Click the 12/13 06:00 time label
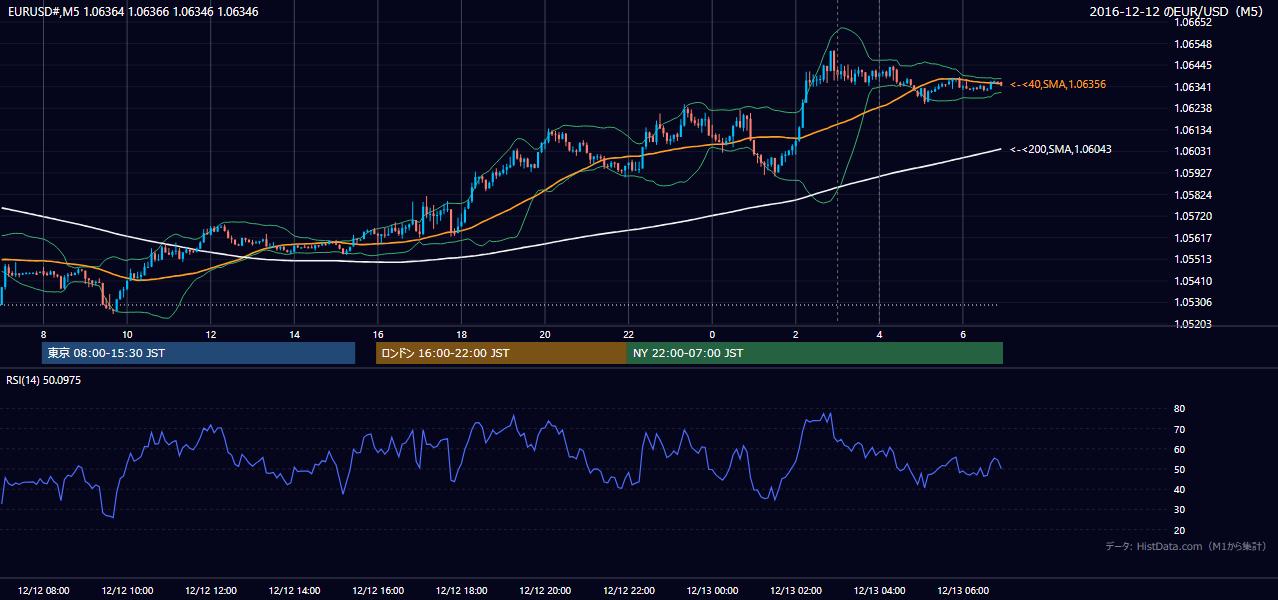The width and height of the screenshot is (1278, 600). tap(963, 591)
